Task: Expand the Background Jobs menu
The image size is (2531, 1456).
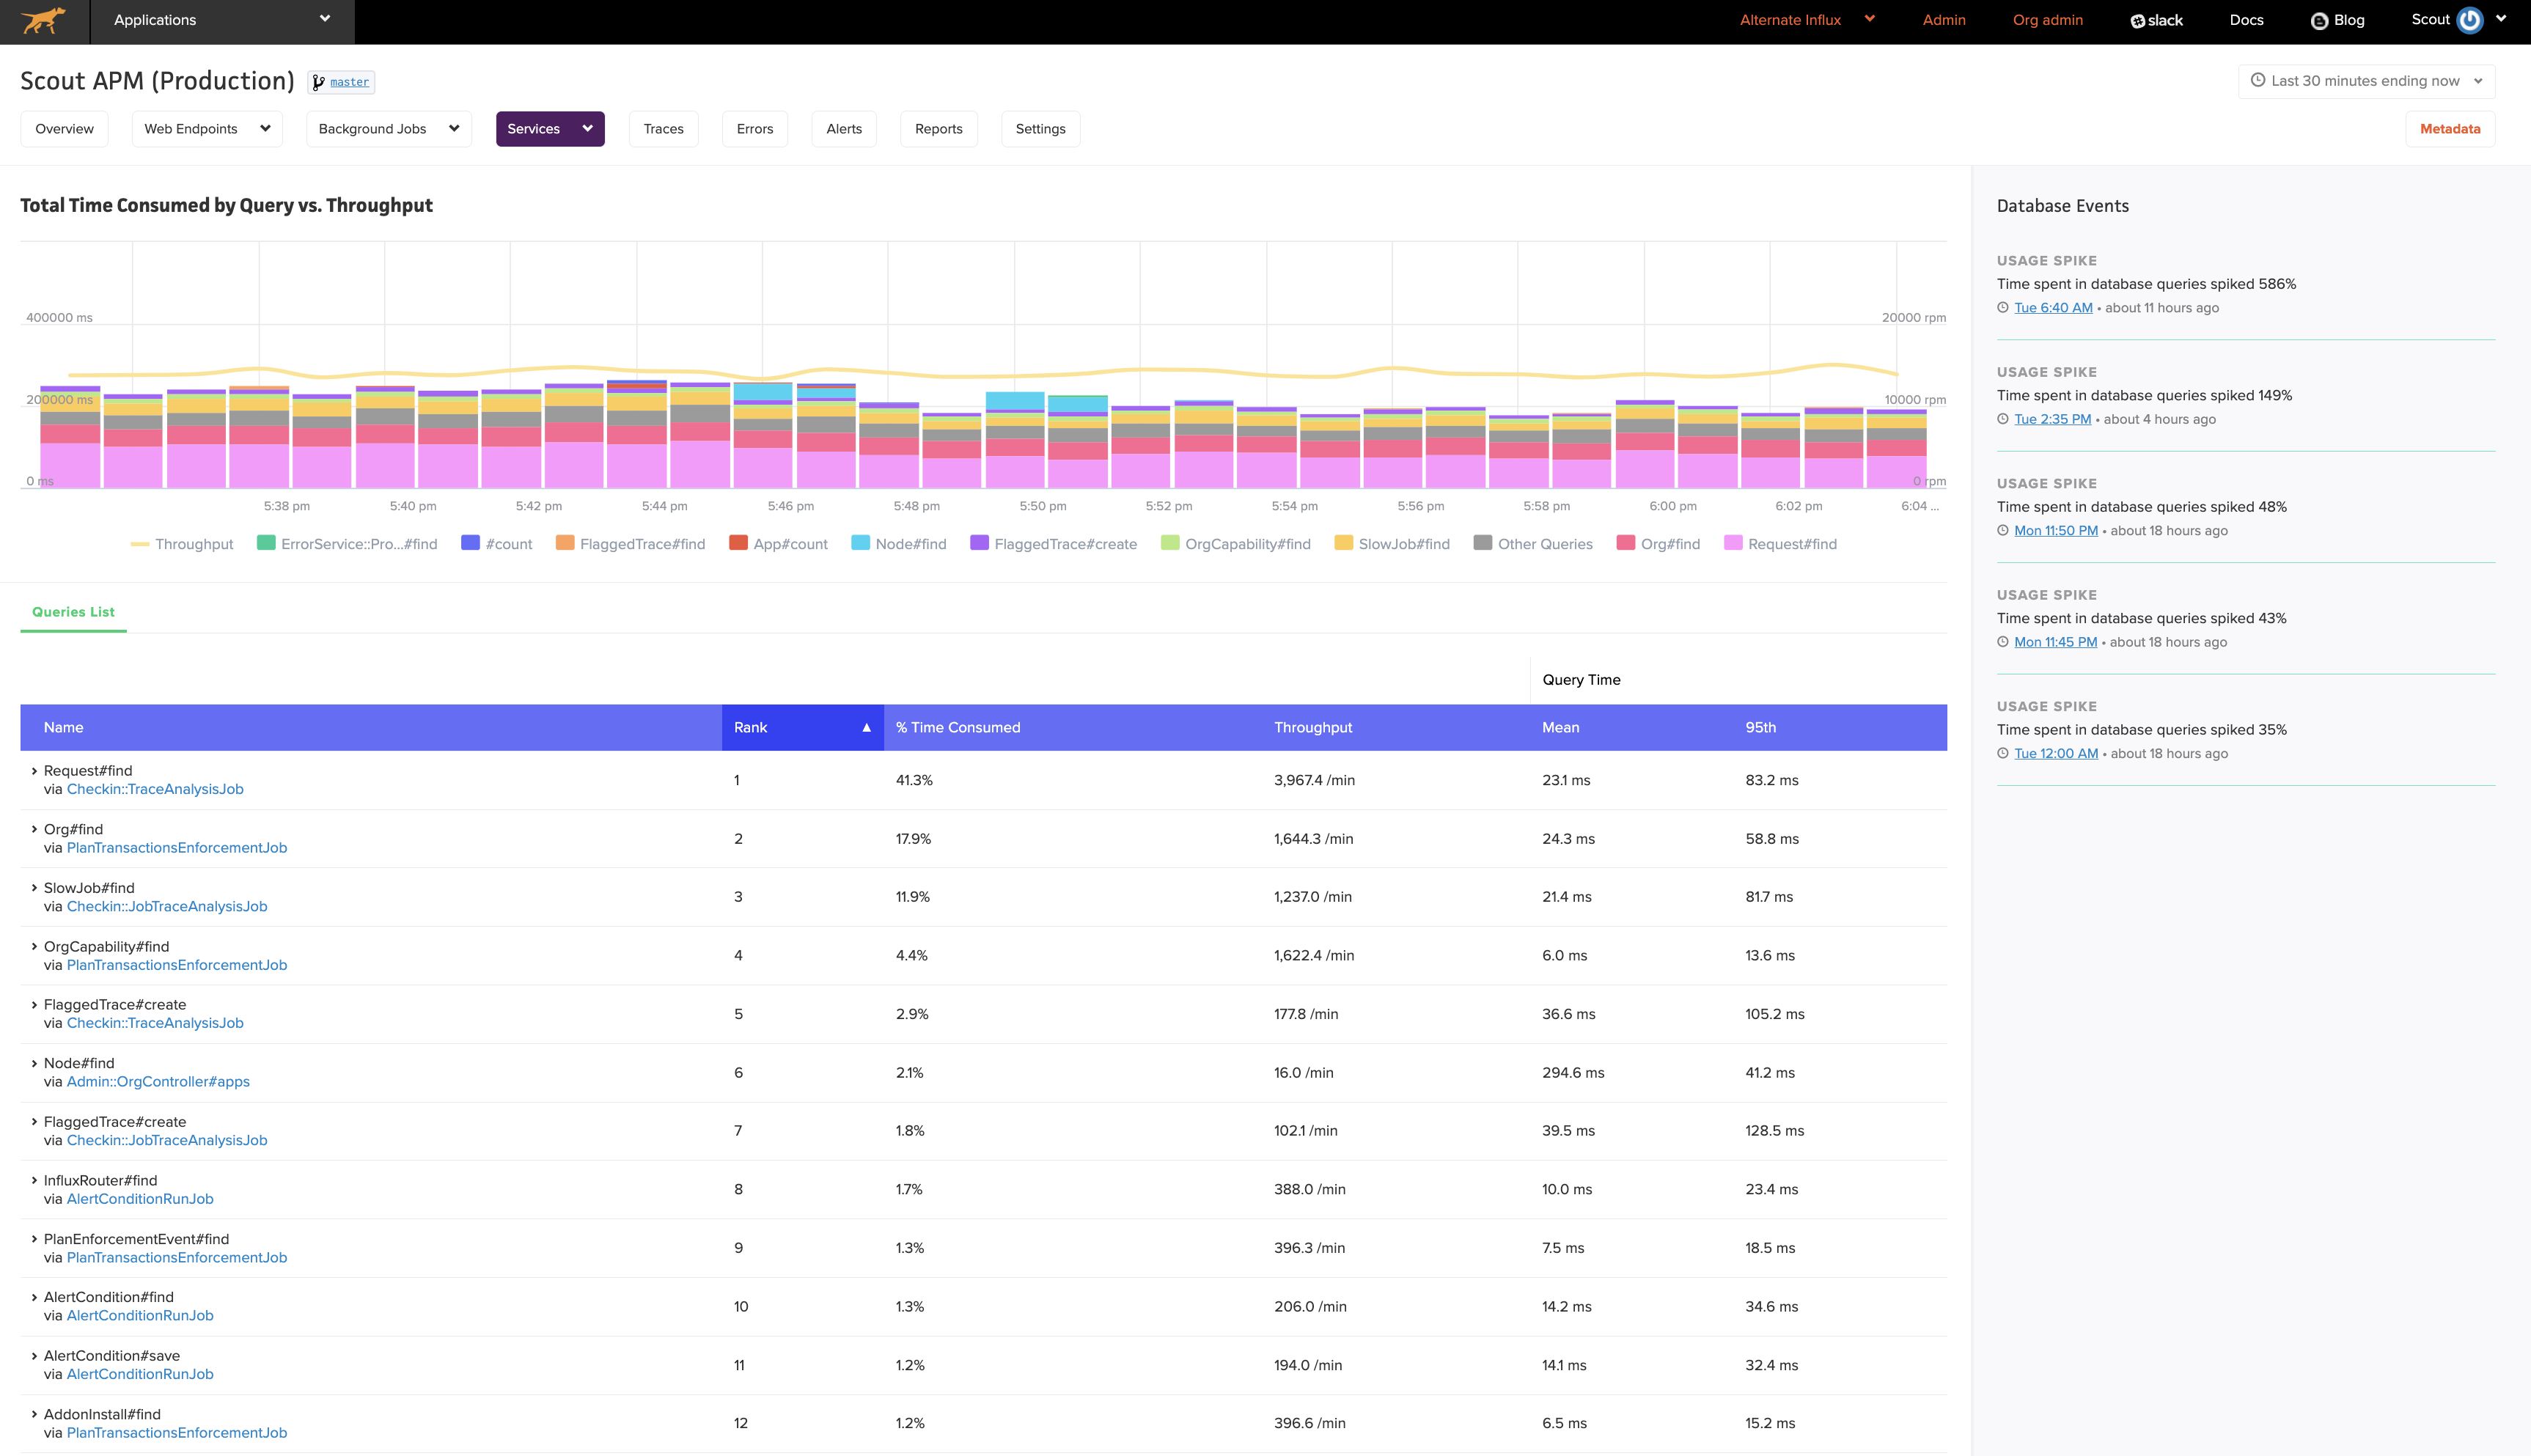Action: coord(389,129)
